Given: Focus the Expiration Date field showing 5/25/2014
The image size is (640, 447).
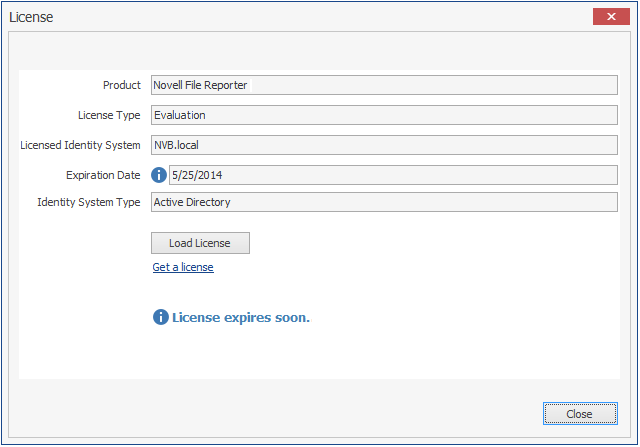Looking at the screenshot, I should 393,175.
